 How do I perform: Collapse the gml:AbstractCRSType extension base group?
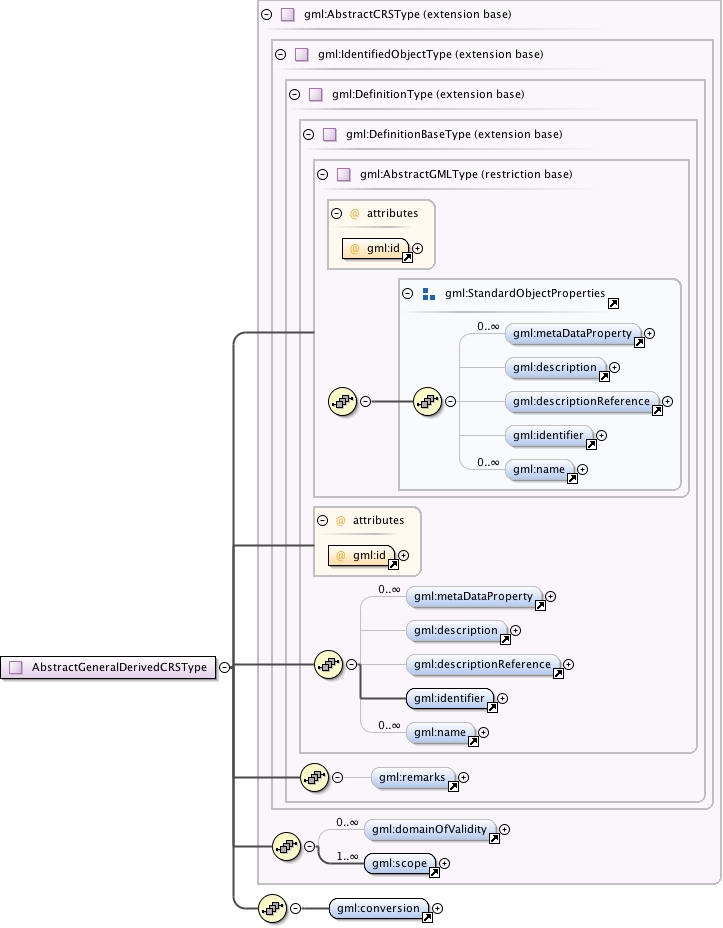(x=267, y=14)
